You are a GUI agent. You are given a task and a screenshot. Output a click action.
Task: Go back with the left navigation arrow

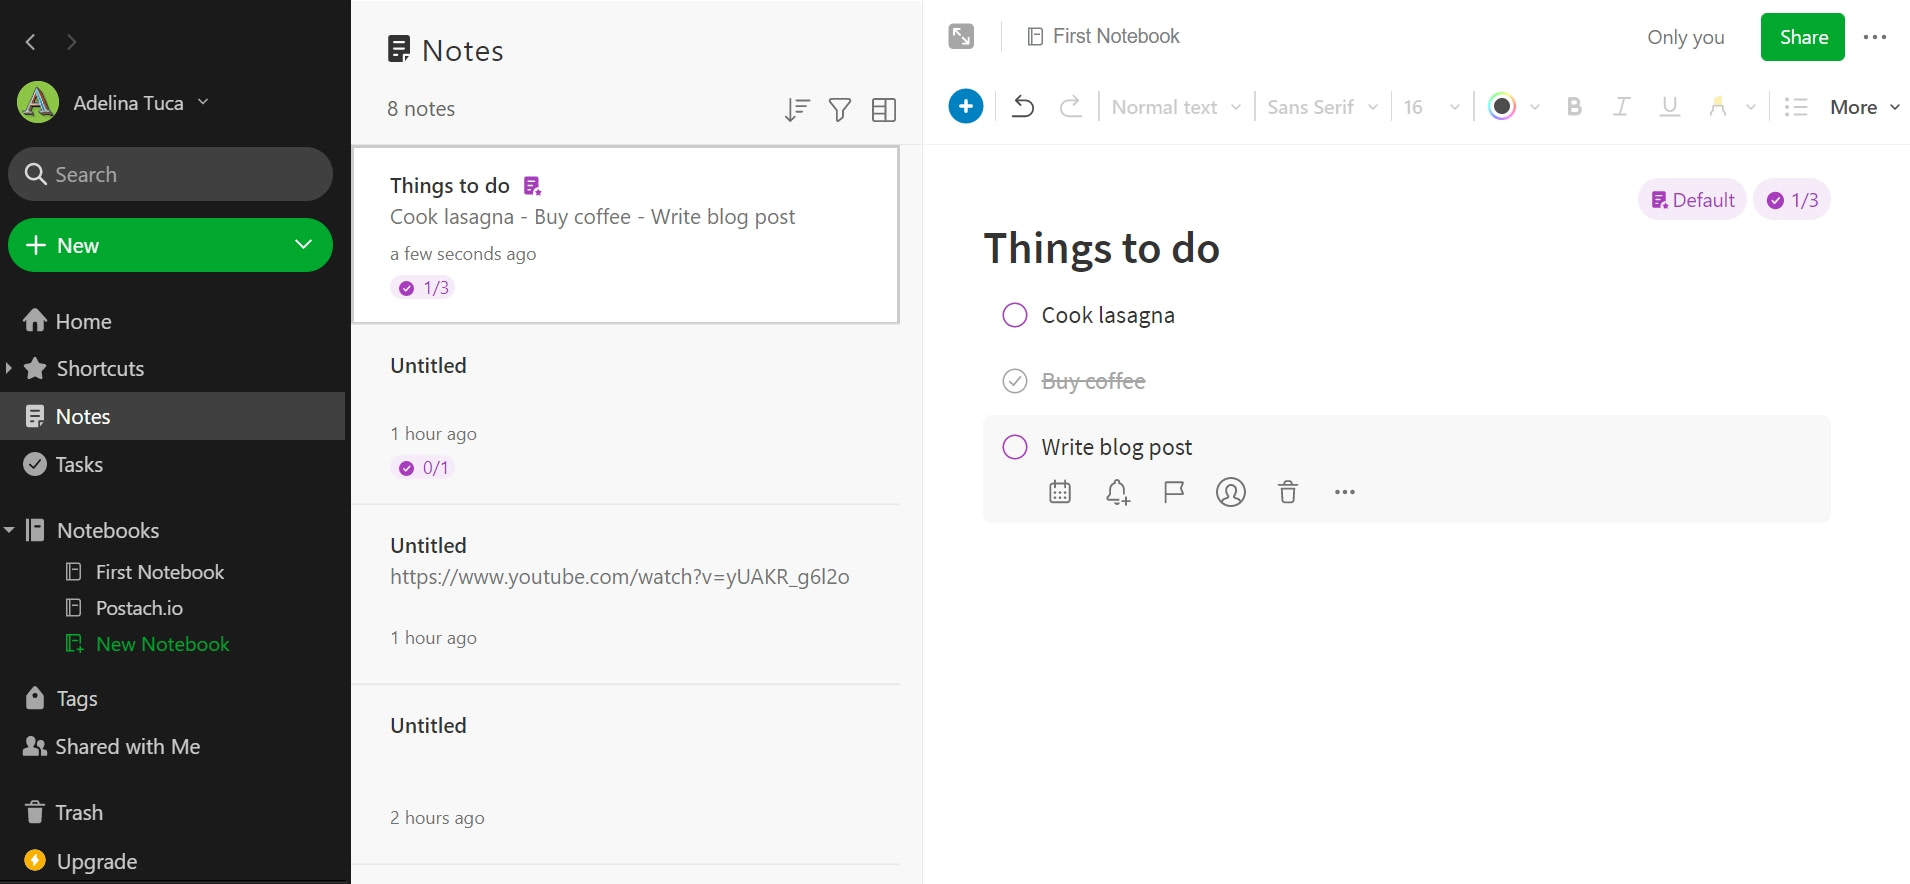31,42
